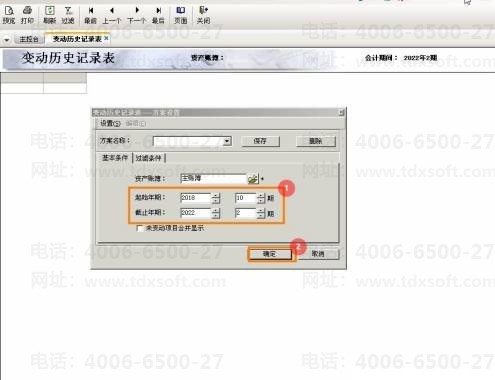Click the 确定 confirm button
This screenshot has height=380, width=495.
tap(269, 254)
